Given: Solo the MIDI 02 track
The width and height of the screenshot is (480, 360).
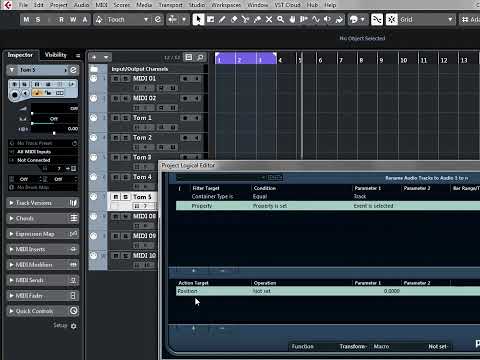Looking at the screenshot, I should click(x=125, y=98).
